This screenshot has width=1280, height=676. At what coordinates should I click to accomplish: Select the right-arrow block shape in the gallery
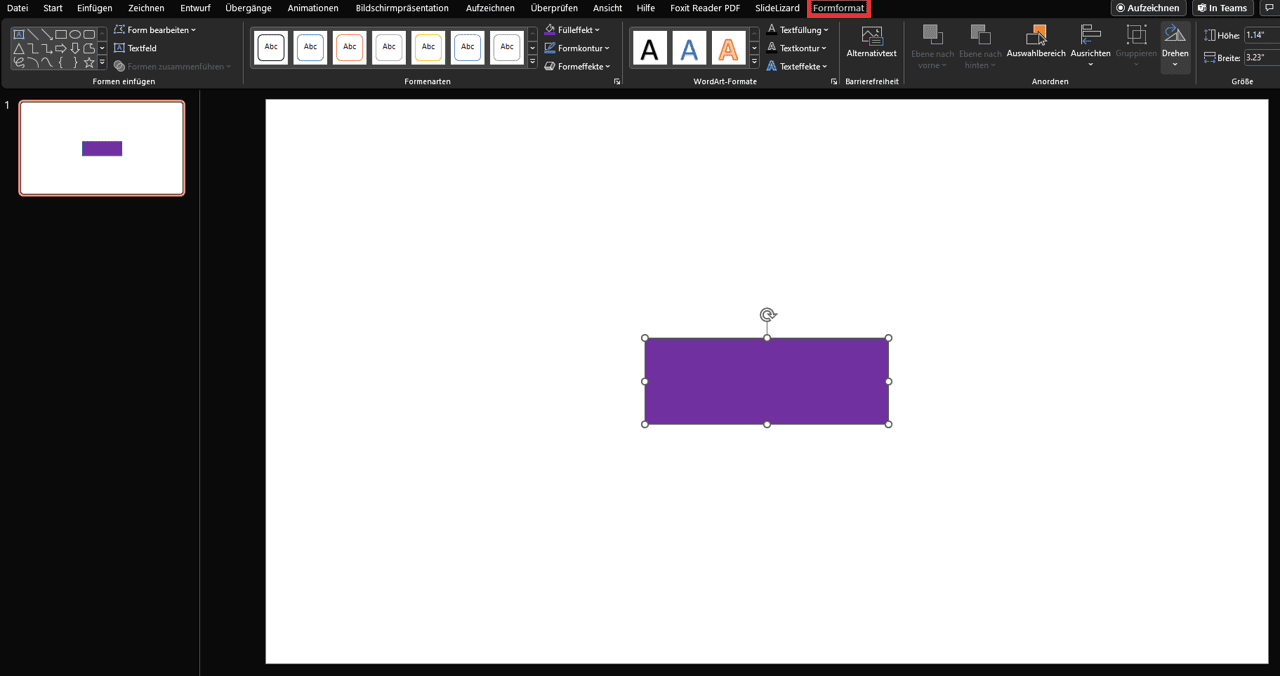tap(61, 48)
